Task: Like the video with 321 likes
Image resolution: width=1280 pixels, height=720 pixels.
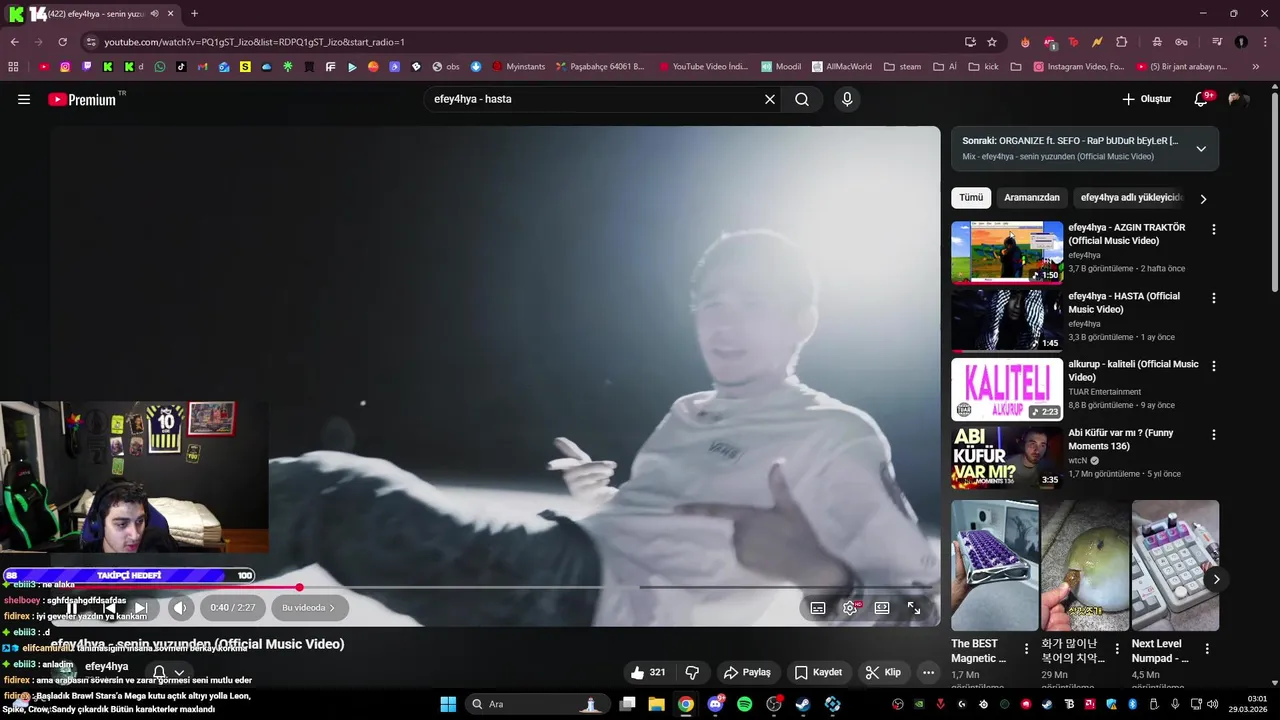Action: (x=648, y=672)
